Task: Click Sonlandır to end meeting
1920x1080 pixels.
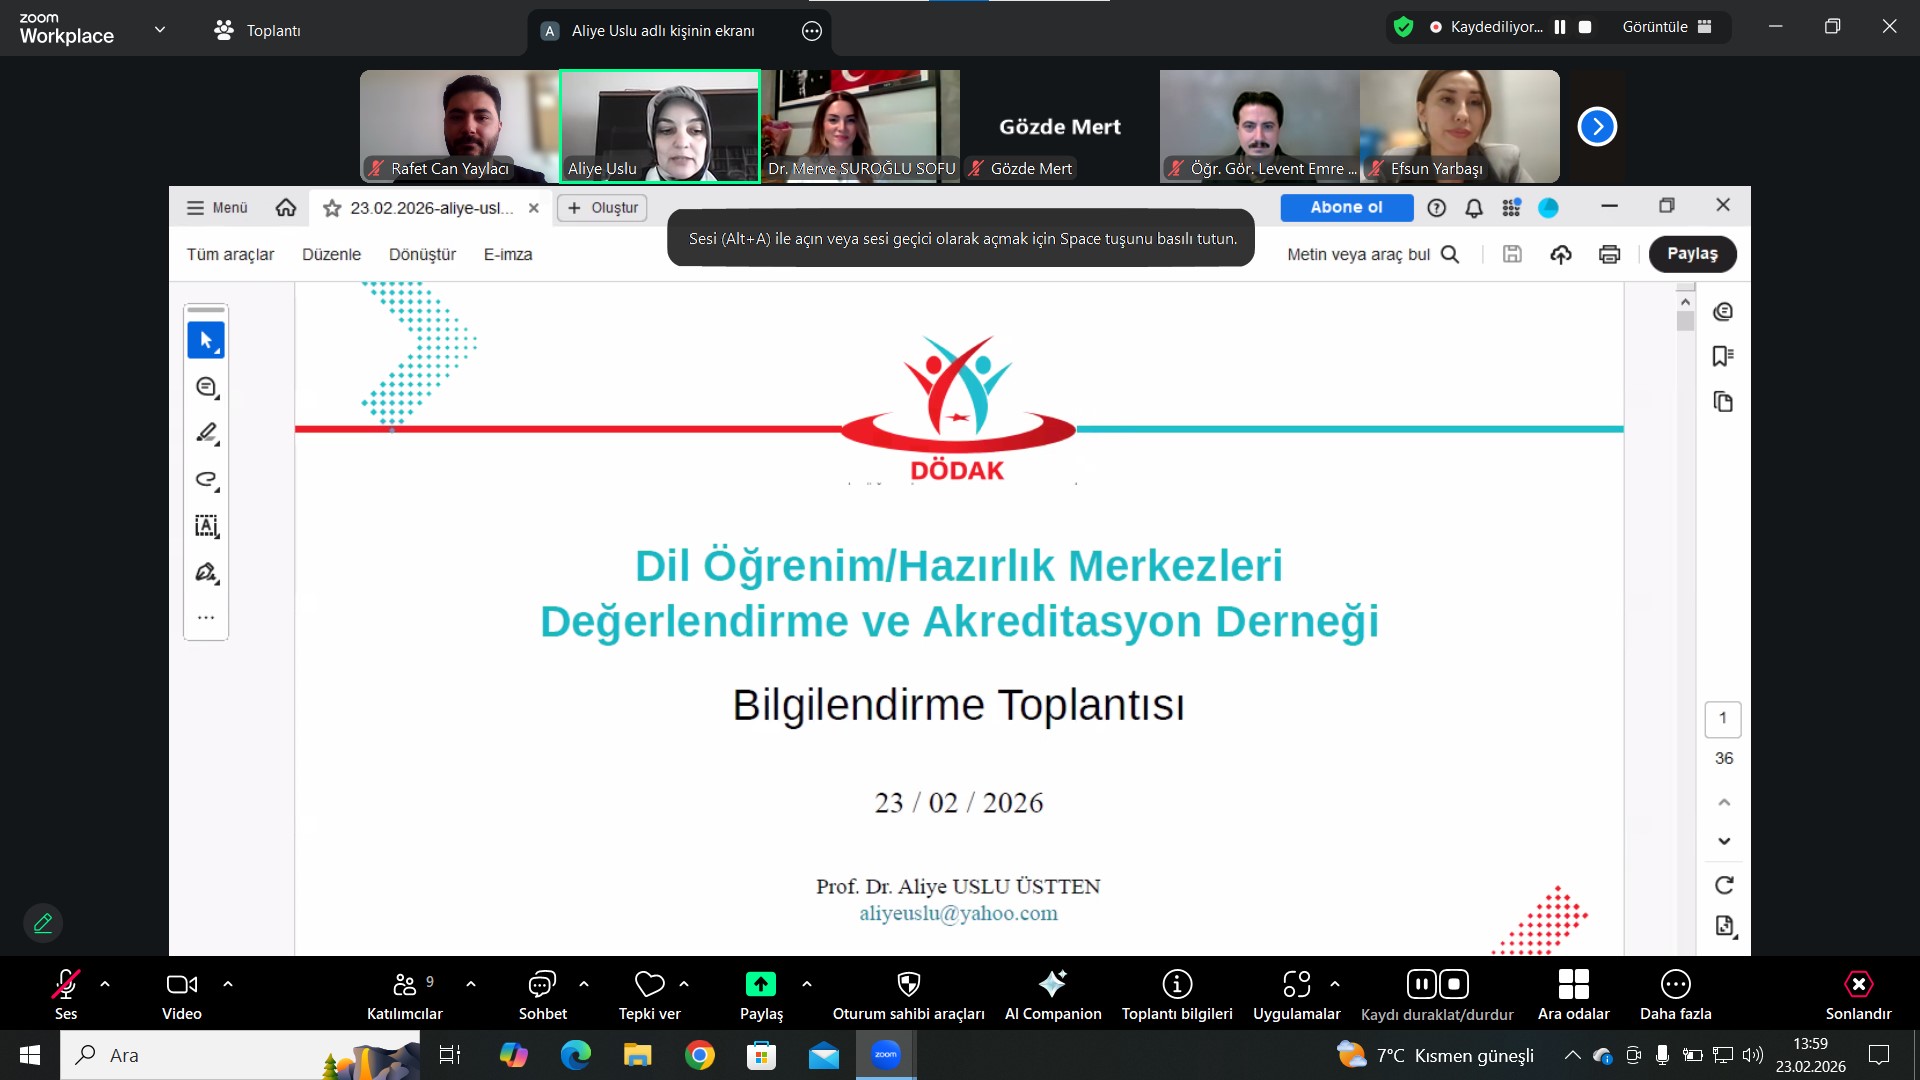Action: pyautogui.click(x=1858, y=986)
